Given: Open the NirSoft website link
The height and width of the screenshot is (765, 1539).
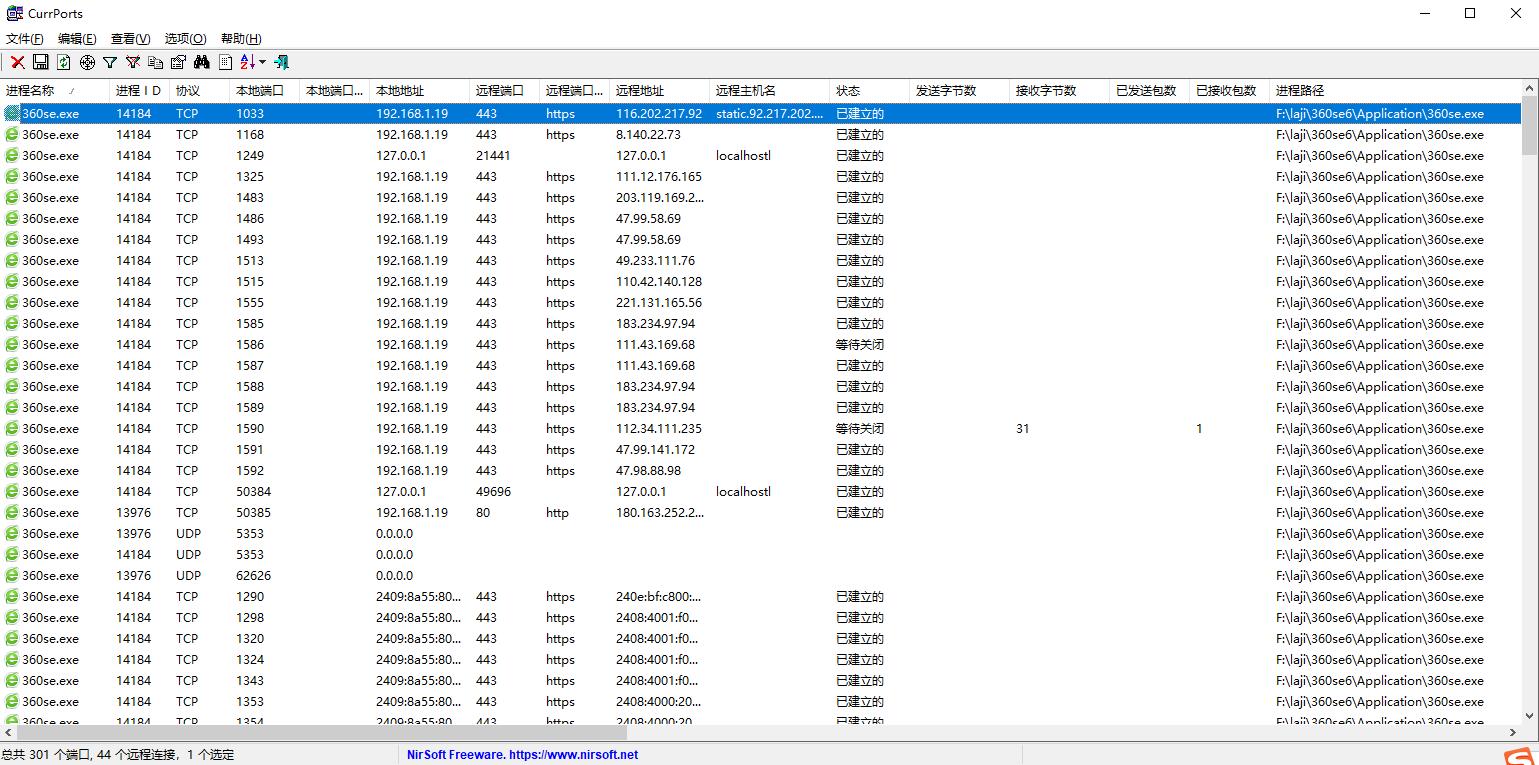Looking at the screenshot, I should 522,755.
